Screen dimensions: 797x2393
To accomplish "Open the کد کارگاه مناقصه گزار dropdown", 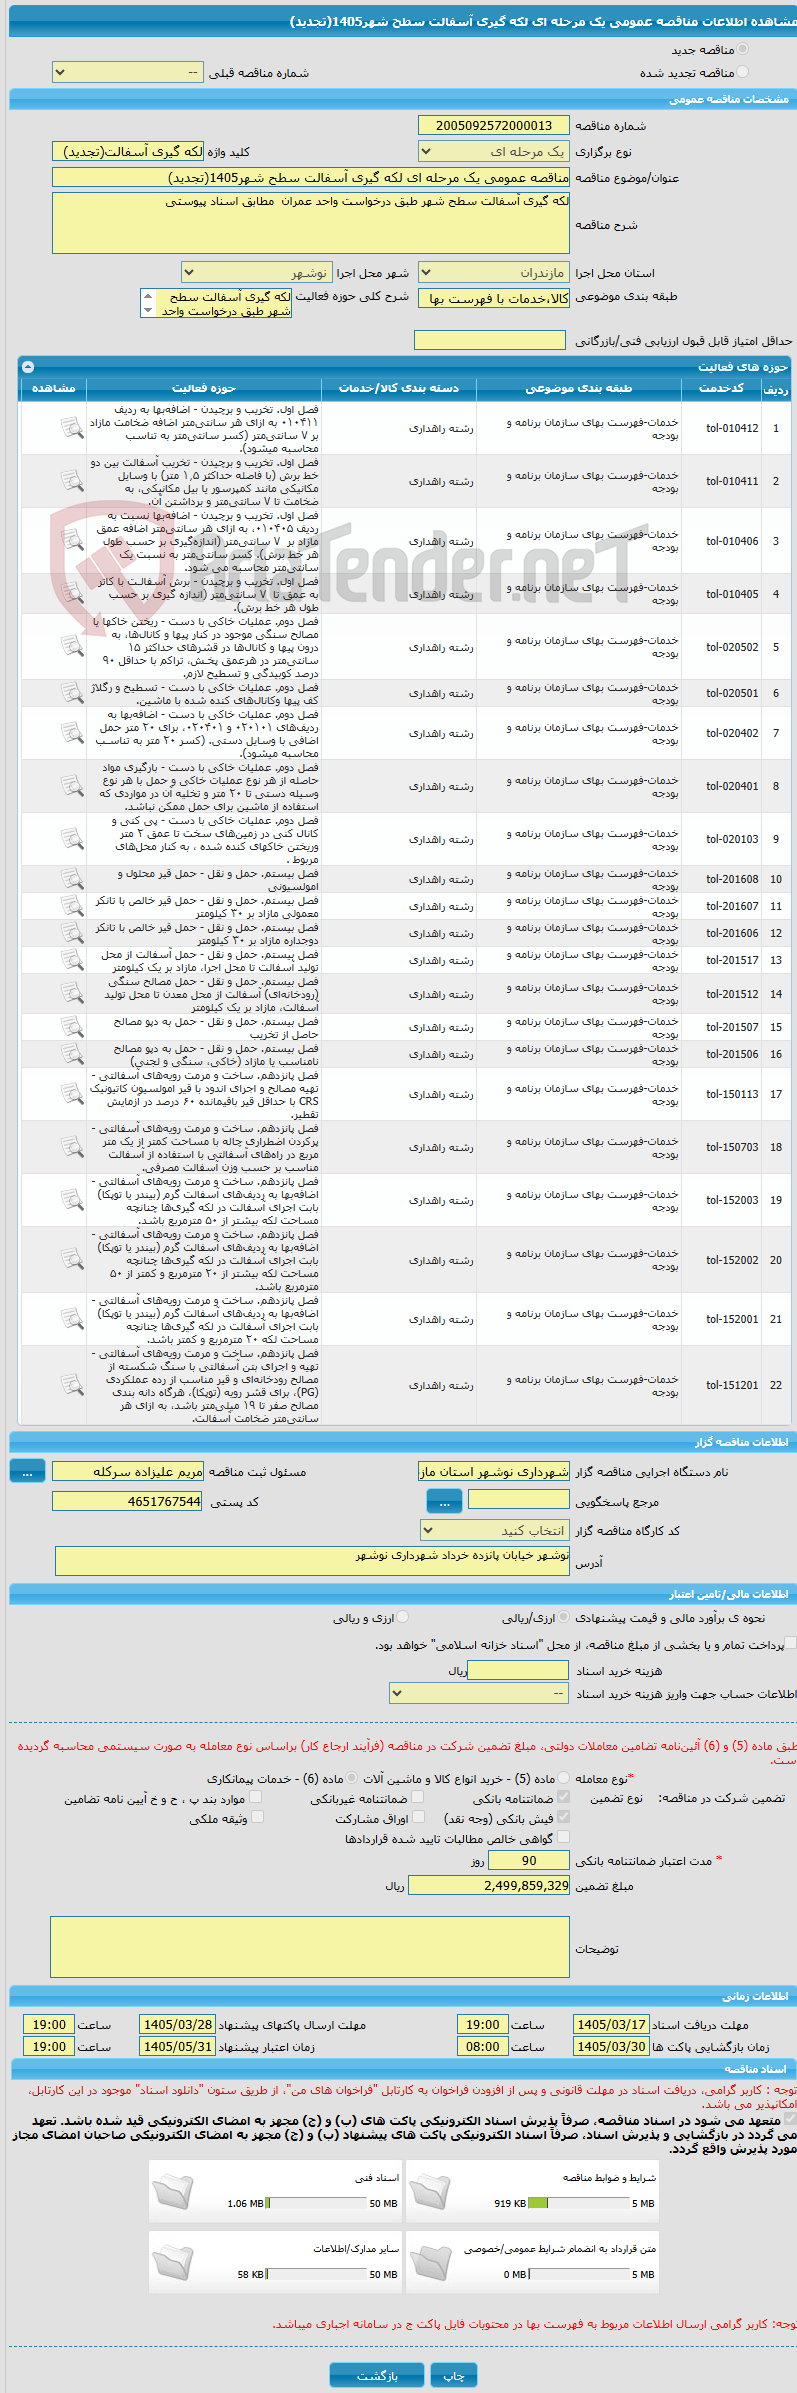I will coord(495,1531).
